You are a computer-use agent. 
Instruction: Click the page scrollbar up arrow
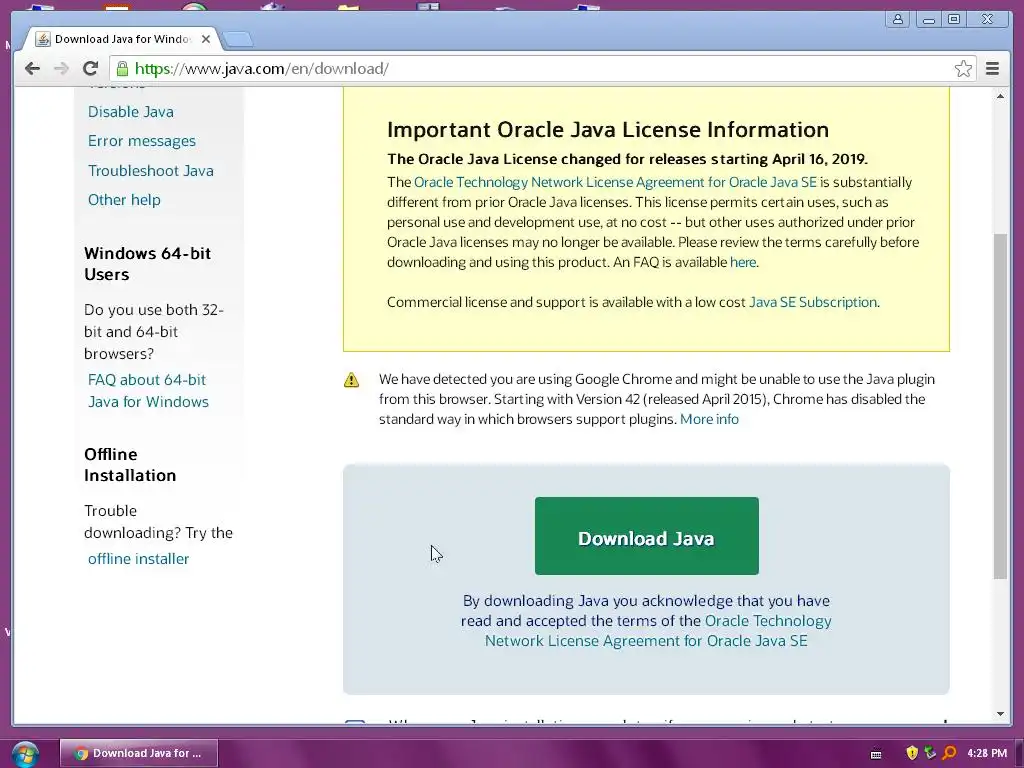coord(1000,96)
